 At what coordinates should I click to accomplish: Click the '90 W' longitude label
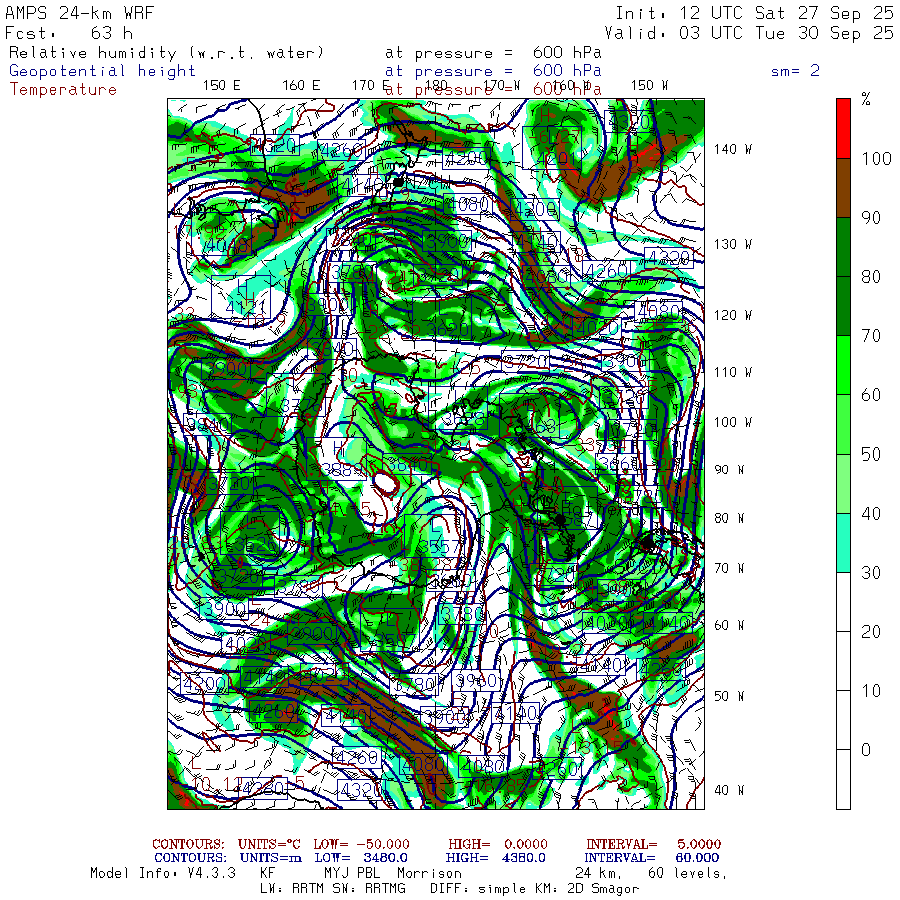pos(732,470)
